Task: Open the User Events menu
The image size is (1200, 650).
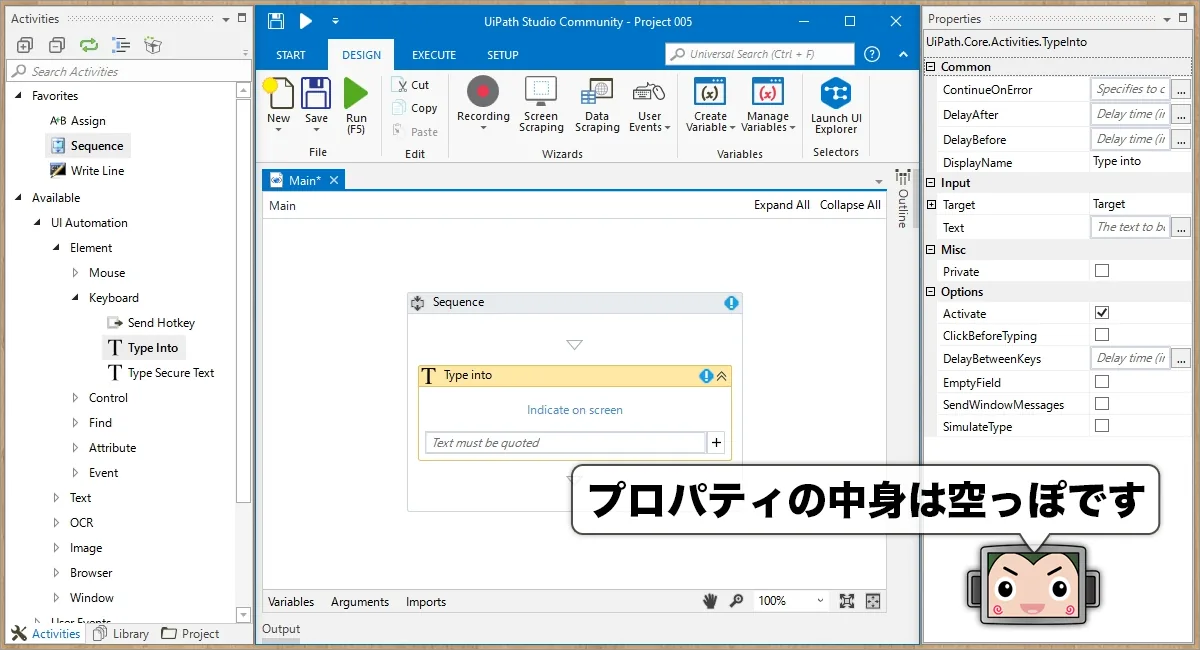Action: point(650,106)
